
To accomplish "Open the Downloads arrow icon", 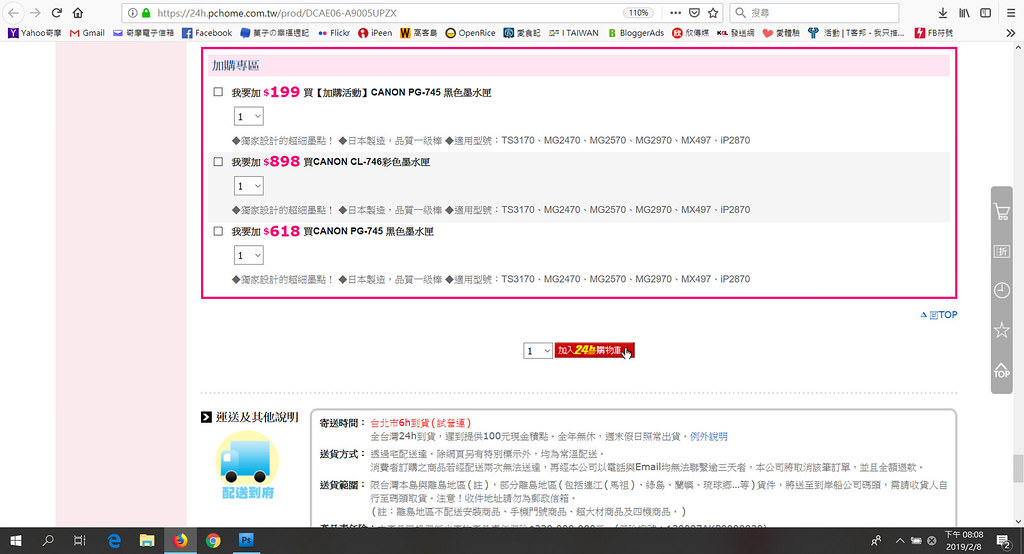I will (942, 12).
